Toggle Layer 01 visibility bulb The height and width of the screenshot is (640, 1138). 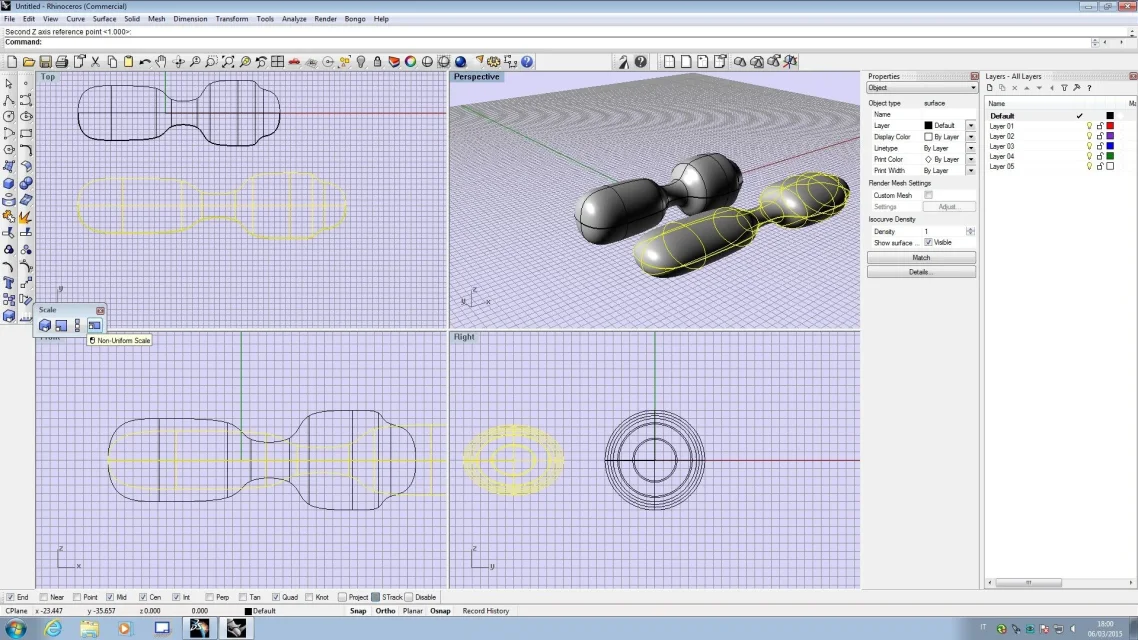point(1089,126)
